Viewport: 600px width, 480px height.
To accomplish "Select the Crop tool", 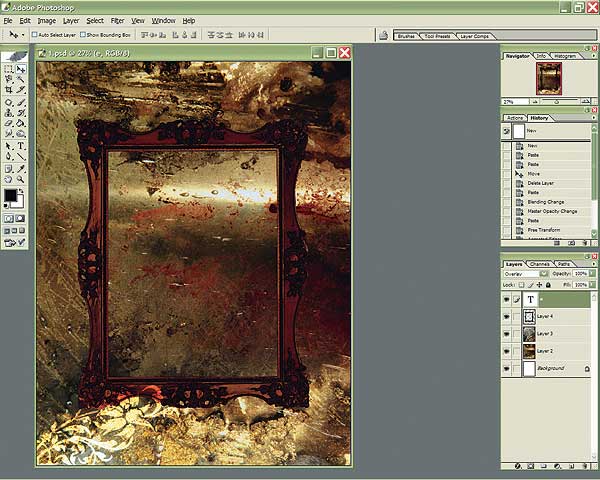I will pyautogui.click(x=9, y=91).
